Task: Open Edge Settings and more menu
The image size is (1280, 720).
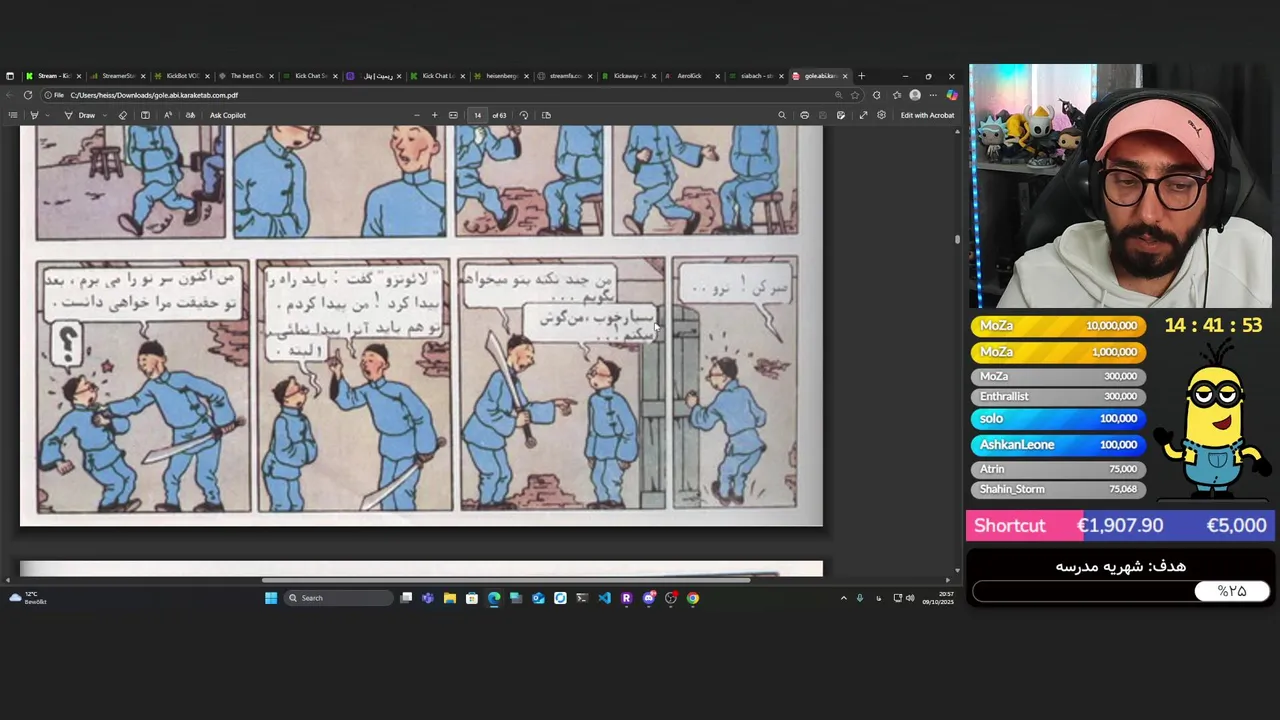Action: [x=933, y=95]
